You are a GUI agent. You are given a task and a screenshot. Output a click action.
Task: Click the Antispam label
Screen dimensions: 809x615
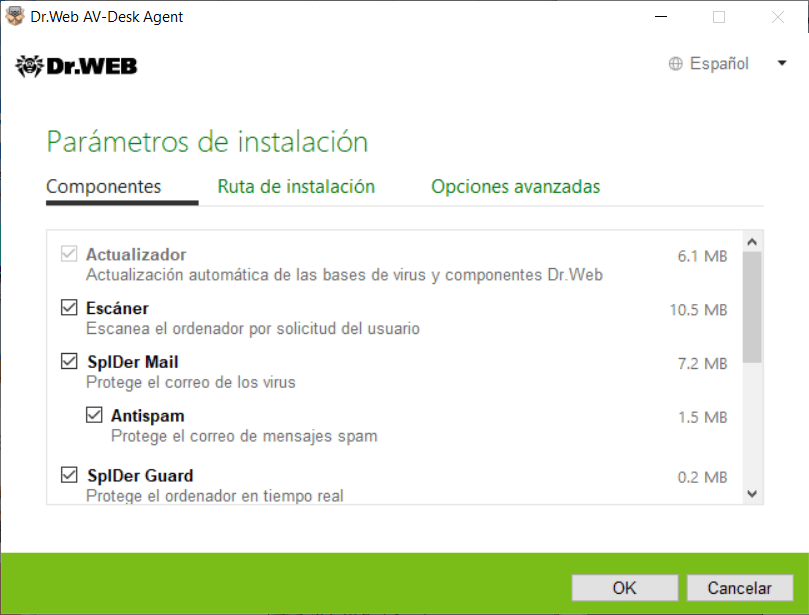[148, 415]
